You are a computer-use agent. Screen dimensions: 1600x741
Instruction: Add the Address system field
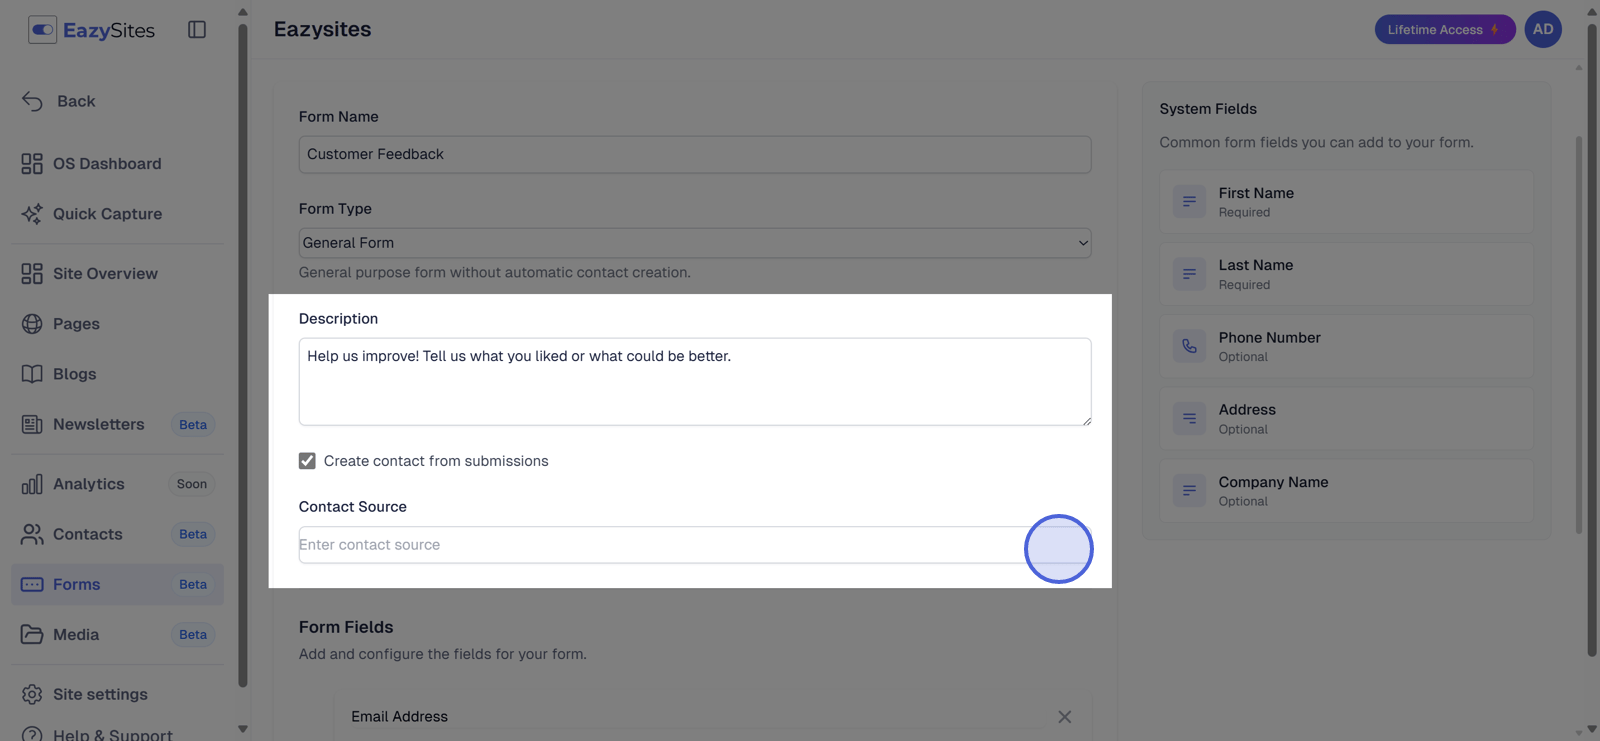[1346, 418]
